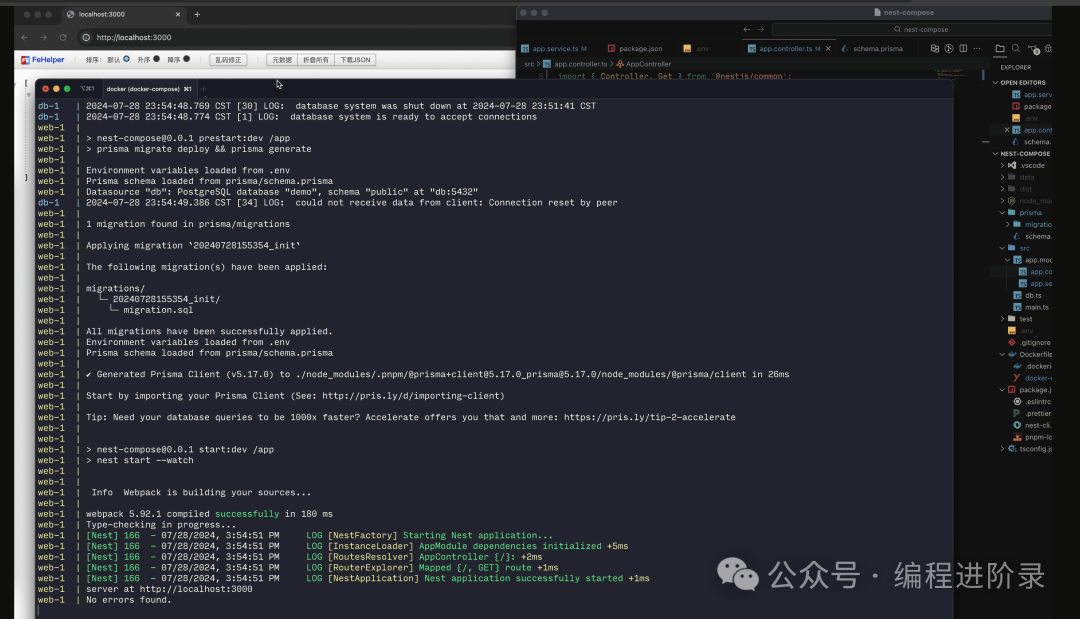Click the 元数据 button
Image resolution: width=1080 pixels, height=619 pixels.
[x=281, y=60]
